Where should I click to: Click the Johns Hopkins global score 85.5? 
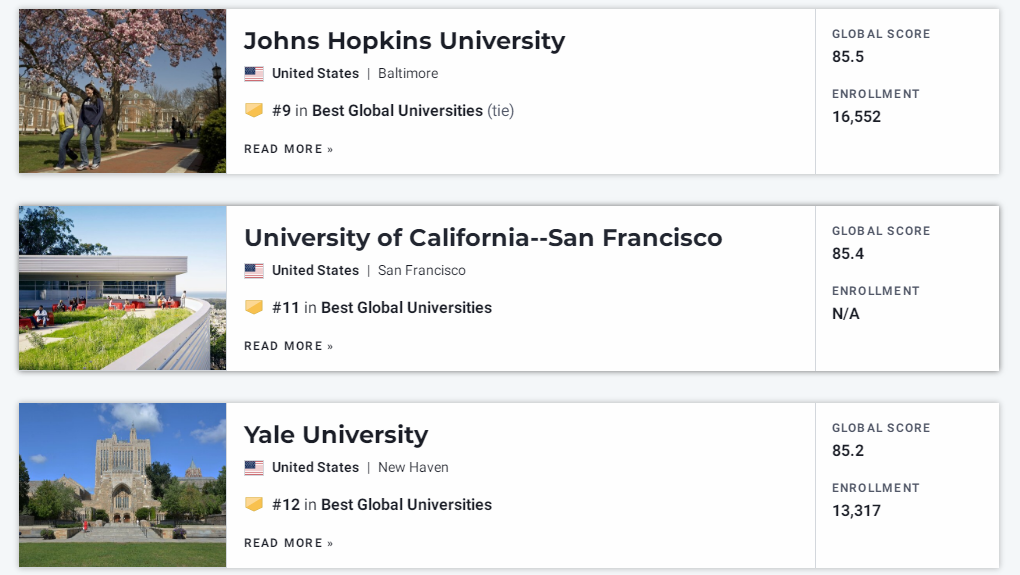tap(848, 57)
